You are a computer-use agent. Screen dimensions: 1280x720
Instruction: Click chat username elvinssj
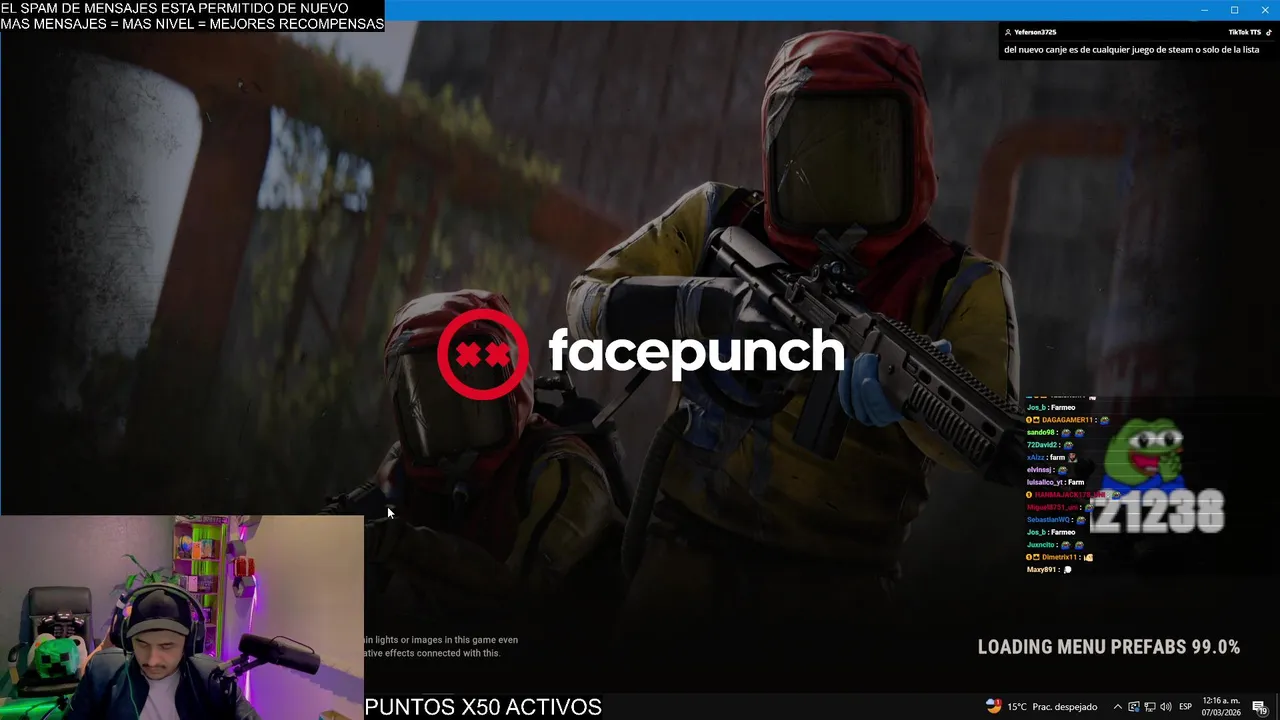click(x=1040, y=470)
